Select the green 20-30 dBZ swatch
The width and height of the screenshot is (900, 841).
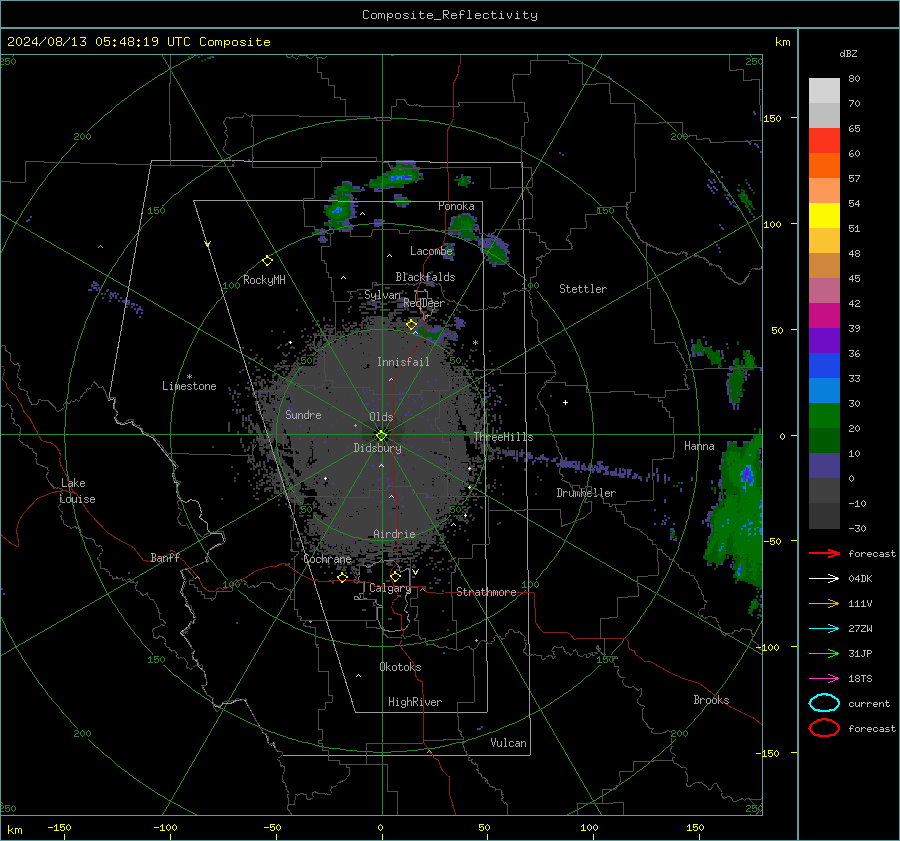824,416
